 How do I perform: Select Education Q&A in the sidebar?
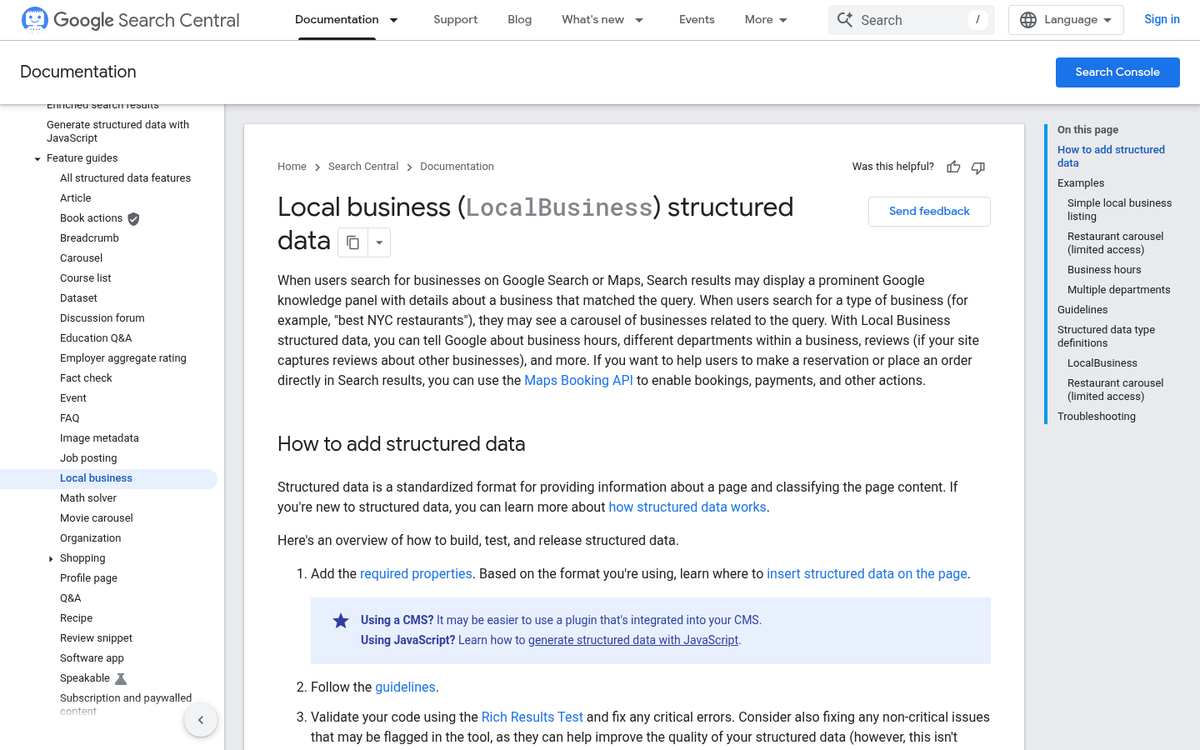[x=96, y=338]
